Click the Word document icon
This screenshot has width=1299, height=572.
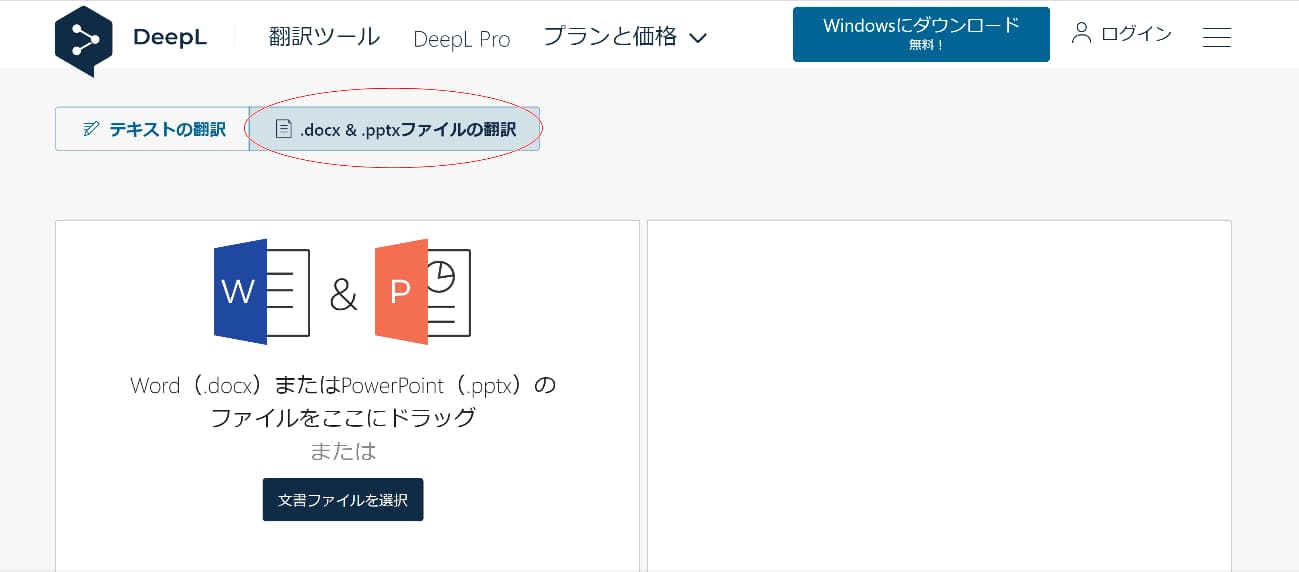(262, 291)
